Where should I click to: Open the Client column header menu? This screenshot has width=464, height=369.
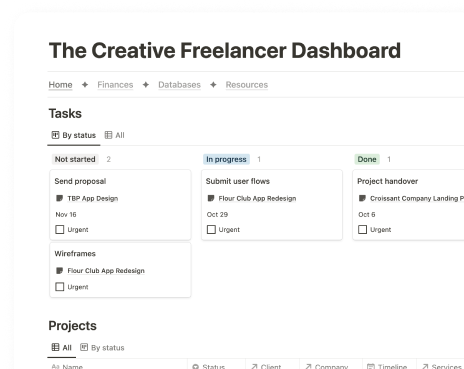click(272, 365)
